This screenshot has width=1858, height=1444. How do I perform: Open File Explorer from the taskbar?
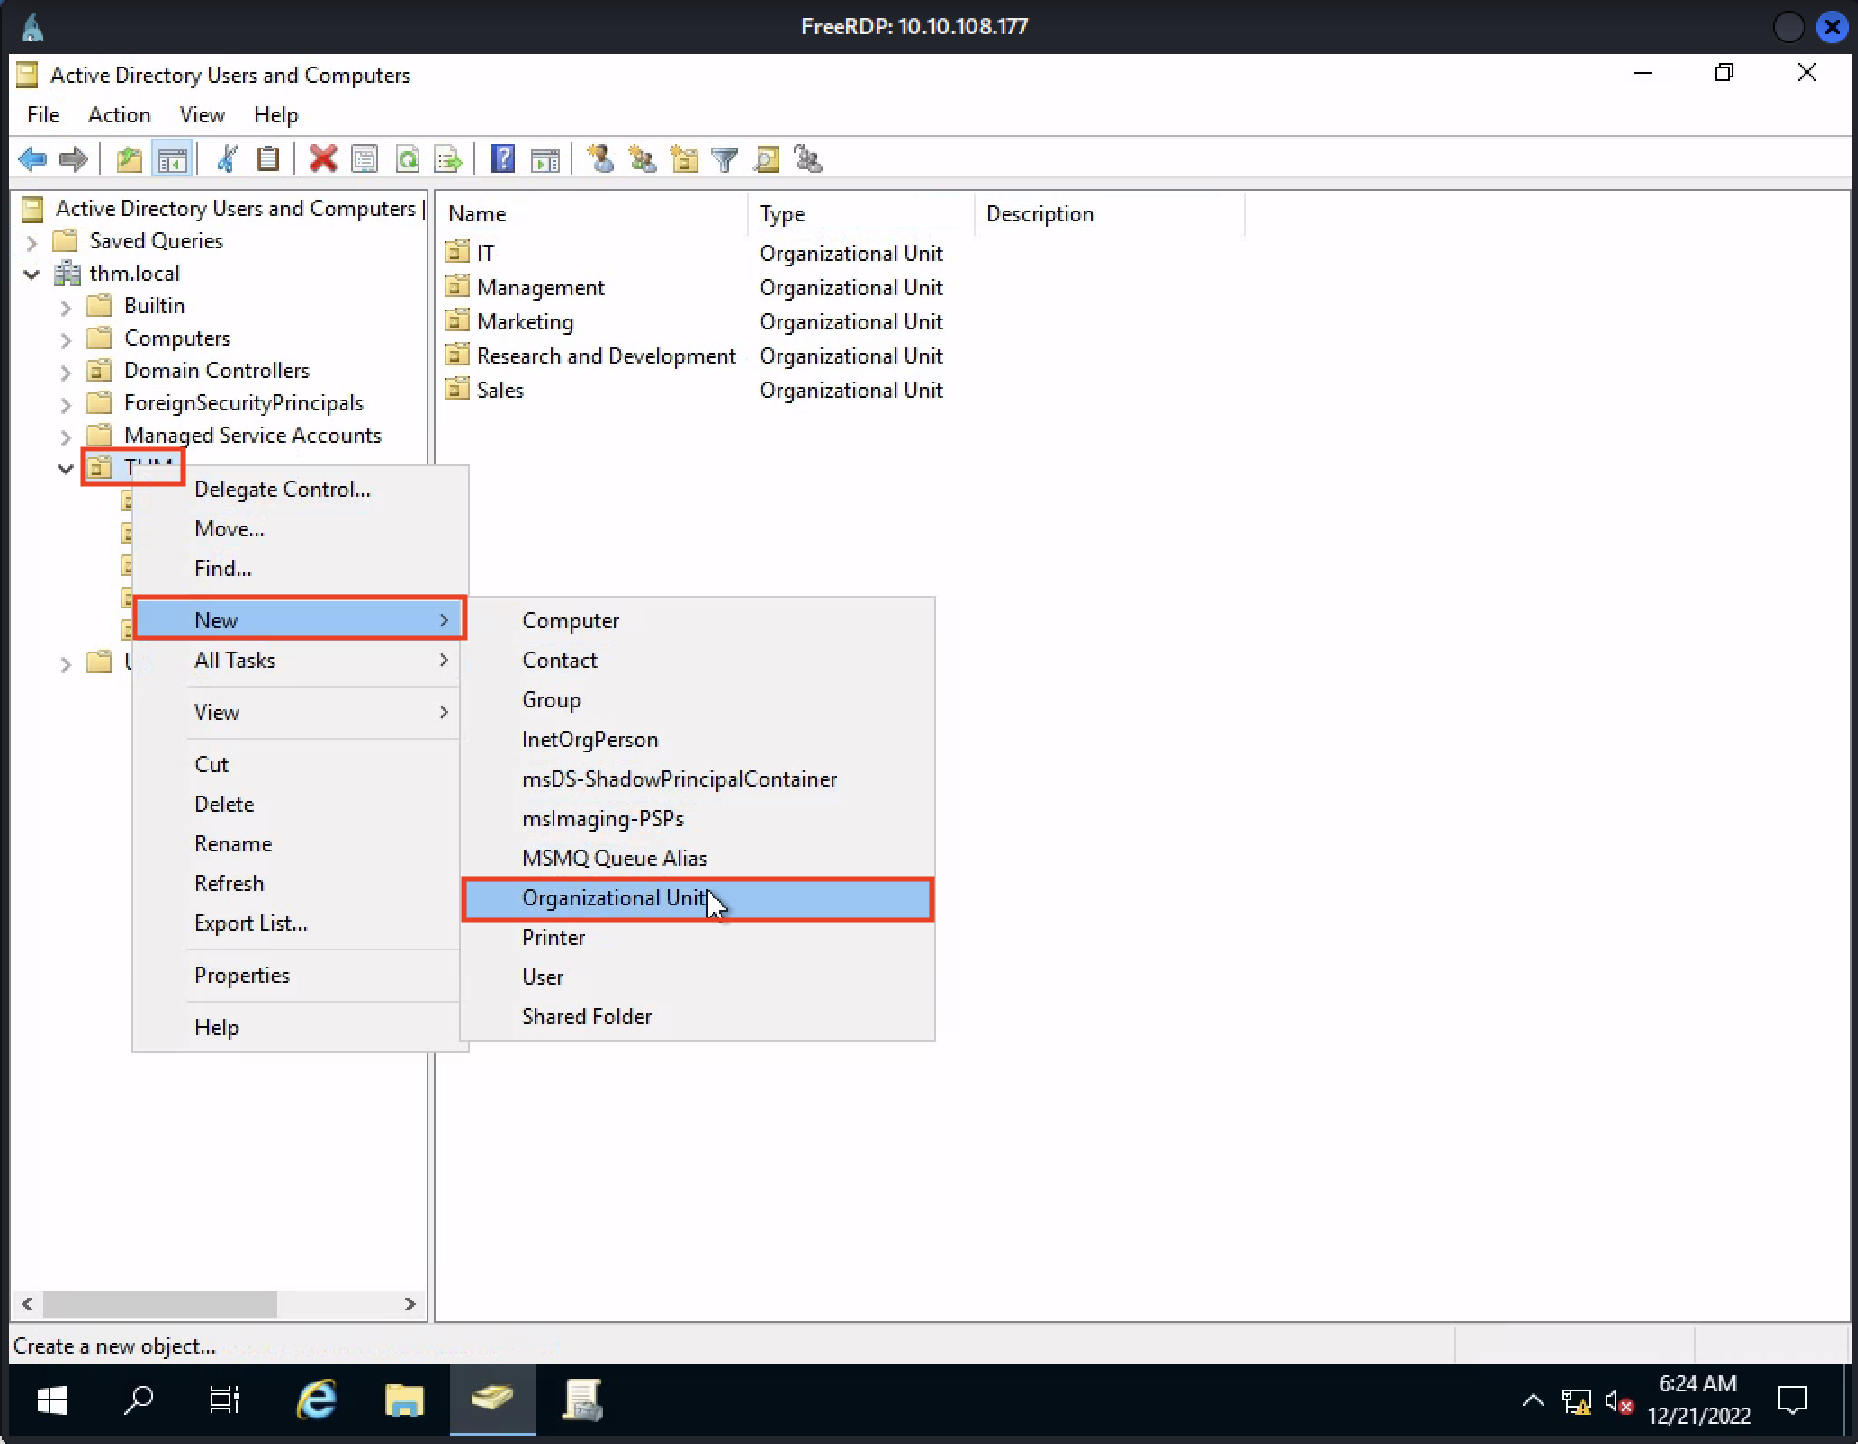click(404, 1400)
